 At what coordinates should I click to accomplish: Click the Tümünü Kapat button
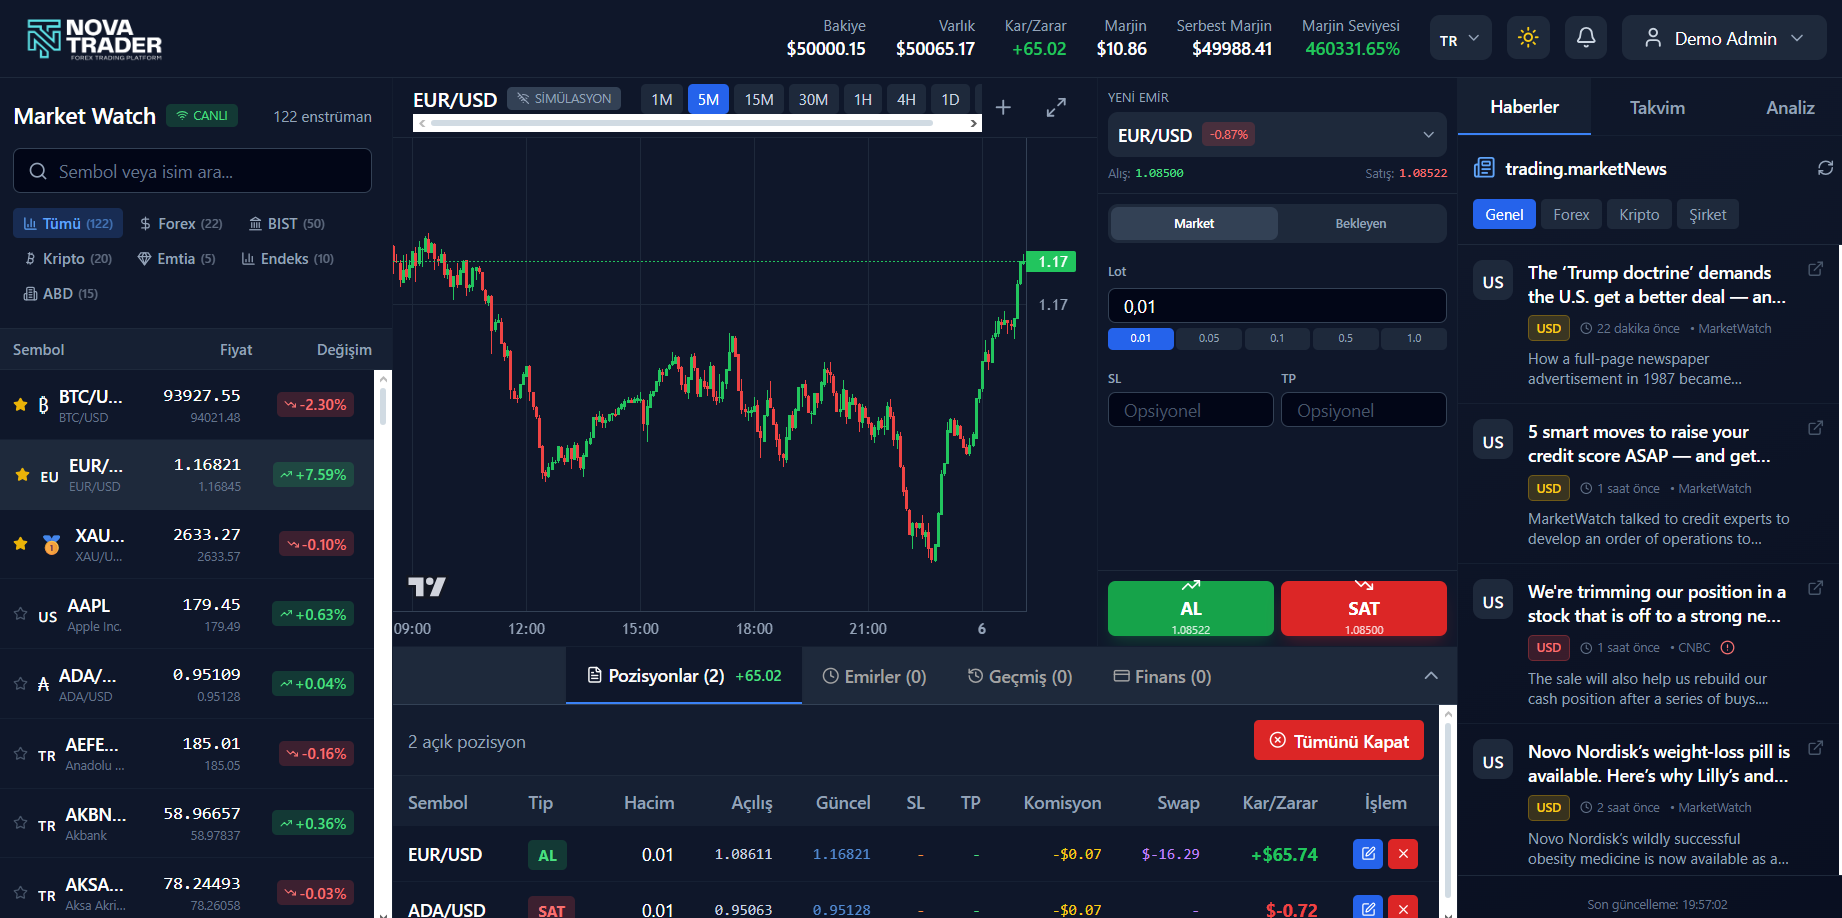coord(1338,740)
